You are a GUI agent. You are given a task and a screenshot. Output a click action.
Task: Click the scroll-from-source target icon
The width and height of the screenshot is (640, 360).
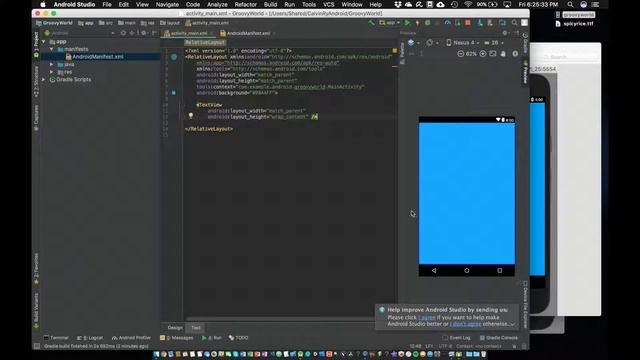coord(123,33)
